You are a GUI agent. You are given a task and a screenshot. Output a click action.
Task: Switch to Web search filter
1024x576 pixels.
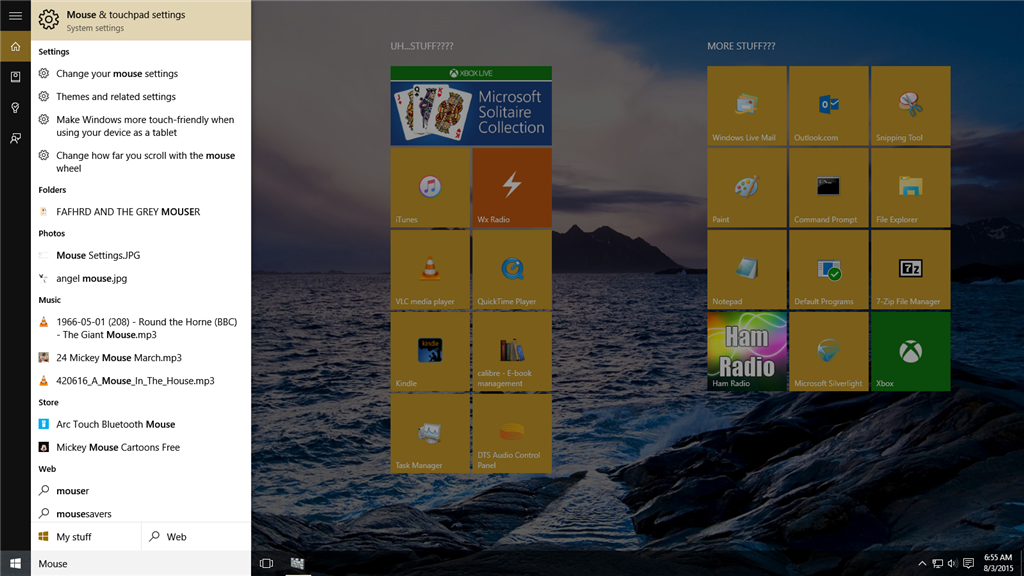tap(196, 537)
